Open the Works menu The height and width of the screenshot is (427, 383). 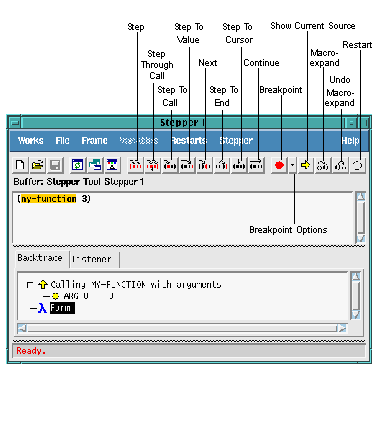coord(30,141)
